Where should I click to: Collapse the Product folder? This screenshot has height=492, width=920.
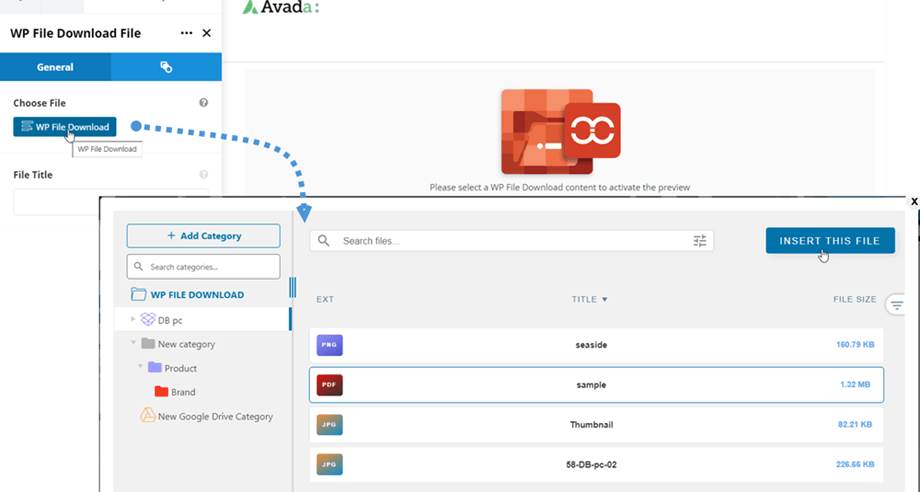point(141,368)
